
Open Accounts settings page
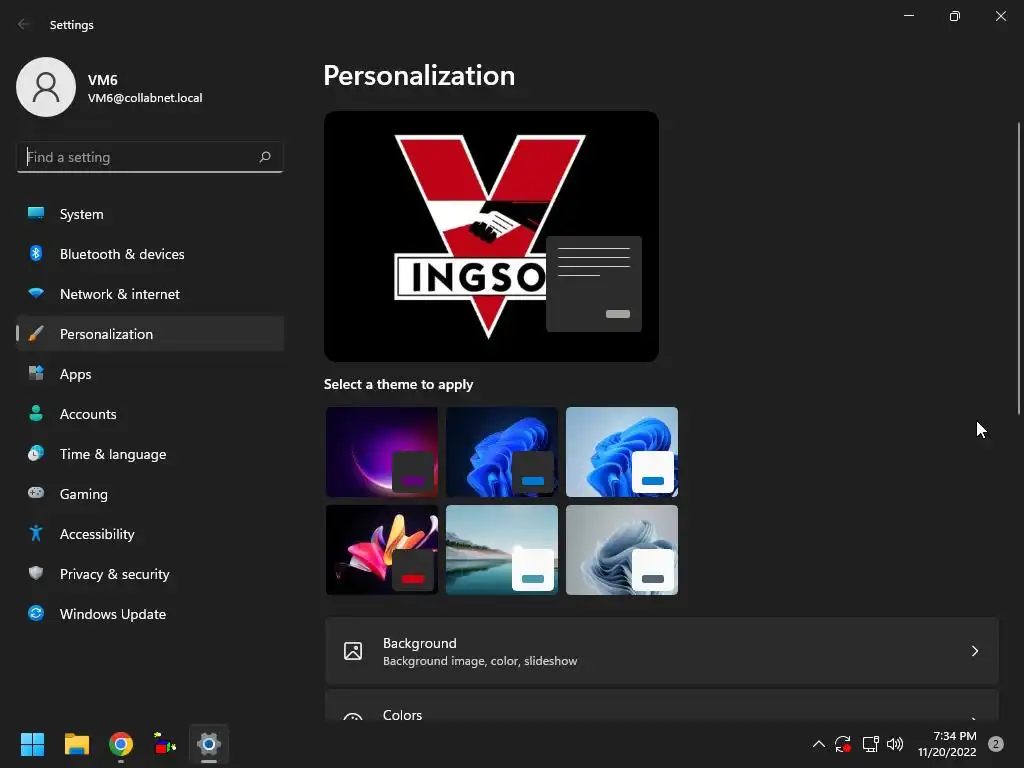point(150,413)
